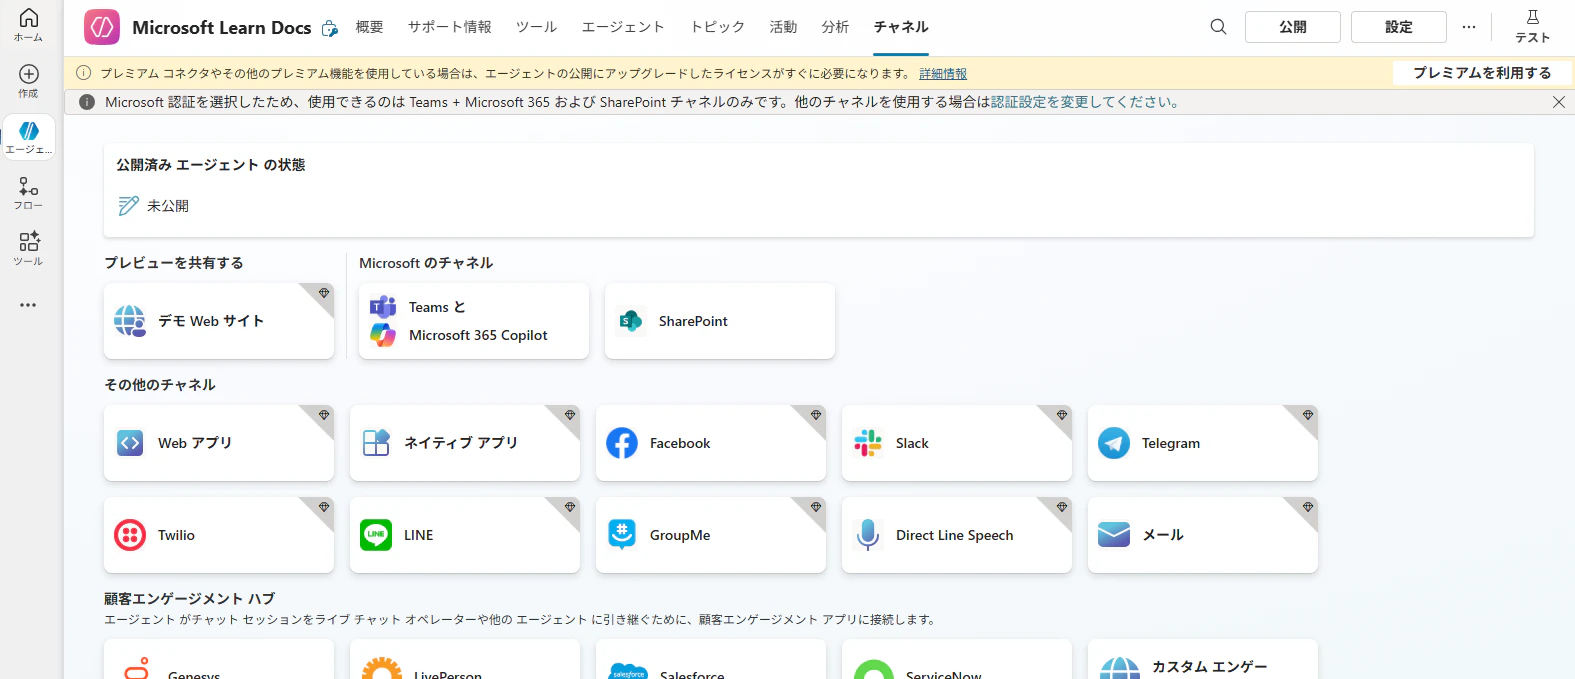Image resolution: width=1575 pixels, height=679 pixels.
Task: Open ツール in the left sidebar
Action: [28, 249]
